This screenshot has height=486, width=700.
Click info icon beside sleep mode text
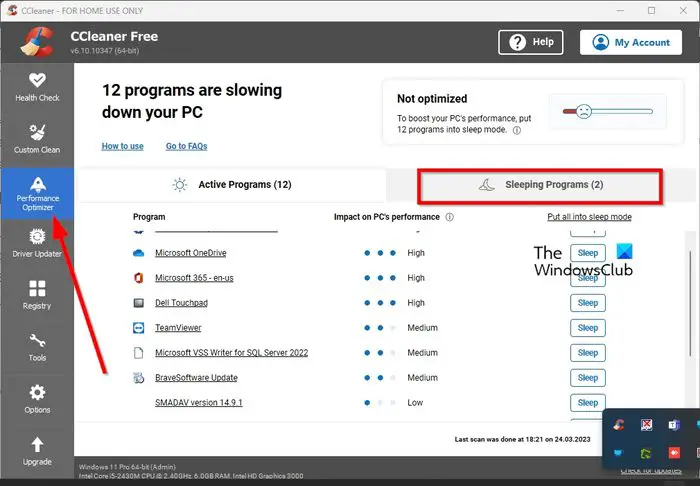tap(517, 130)
